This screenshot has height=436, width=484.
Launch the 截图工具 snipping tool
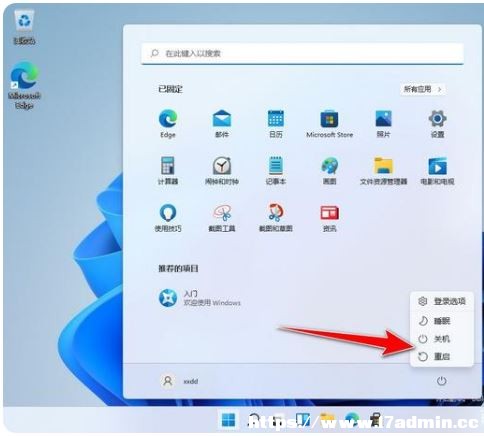click(222, 217)
